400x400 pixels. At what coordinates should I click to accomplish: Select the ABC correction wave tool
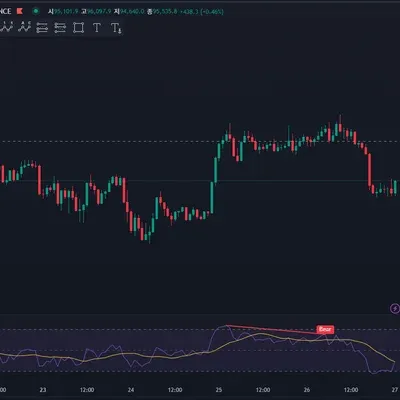[x=24, y=27]
